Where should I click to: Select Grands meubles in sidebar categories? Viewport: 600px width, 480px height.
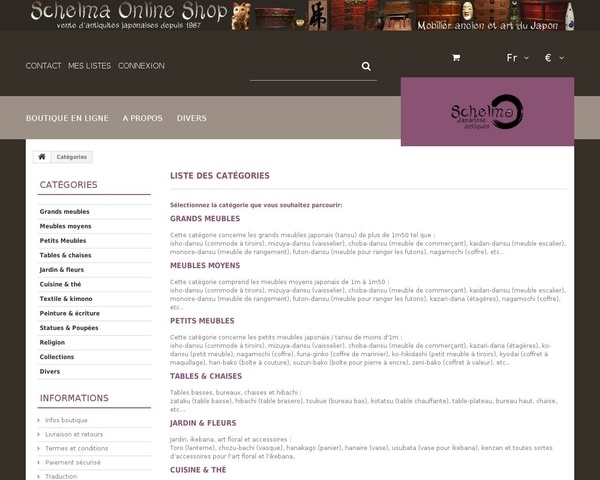click(x=65, y=212)
